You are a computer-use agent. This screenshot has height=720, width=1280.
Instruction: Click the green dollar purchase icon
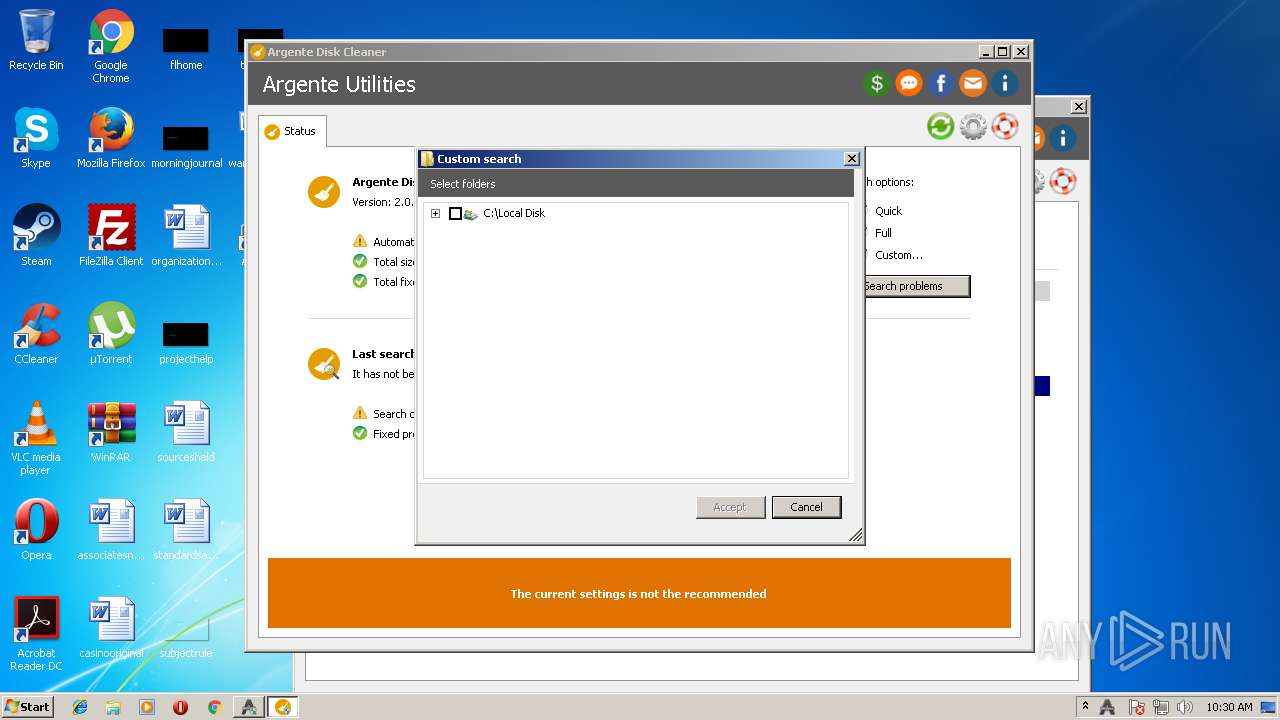[x=877, y=83]
